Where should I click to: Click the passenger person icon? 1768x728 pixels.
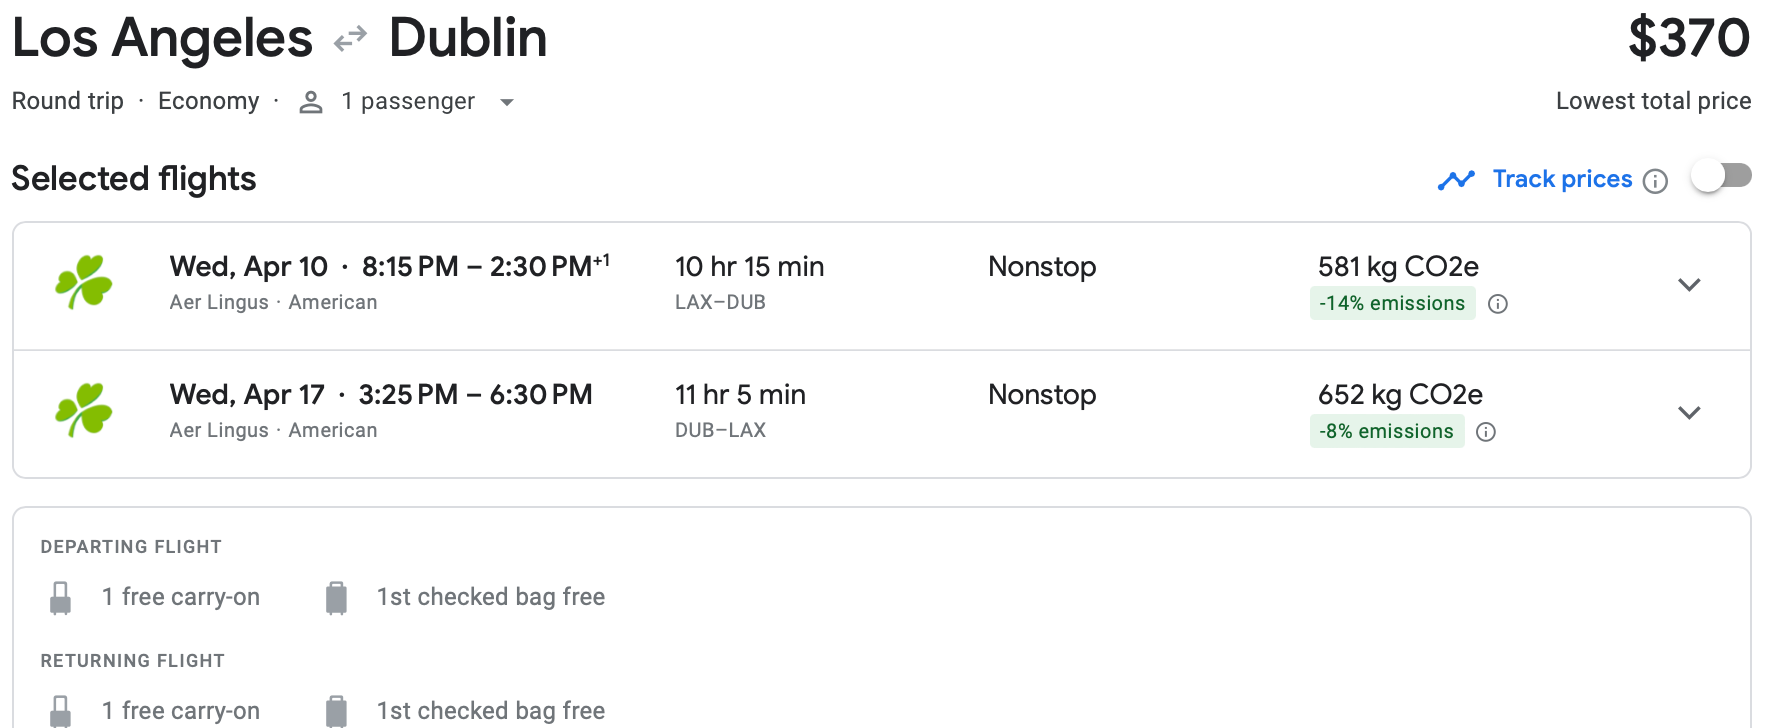coord(311,102)
